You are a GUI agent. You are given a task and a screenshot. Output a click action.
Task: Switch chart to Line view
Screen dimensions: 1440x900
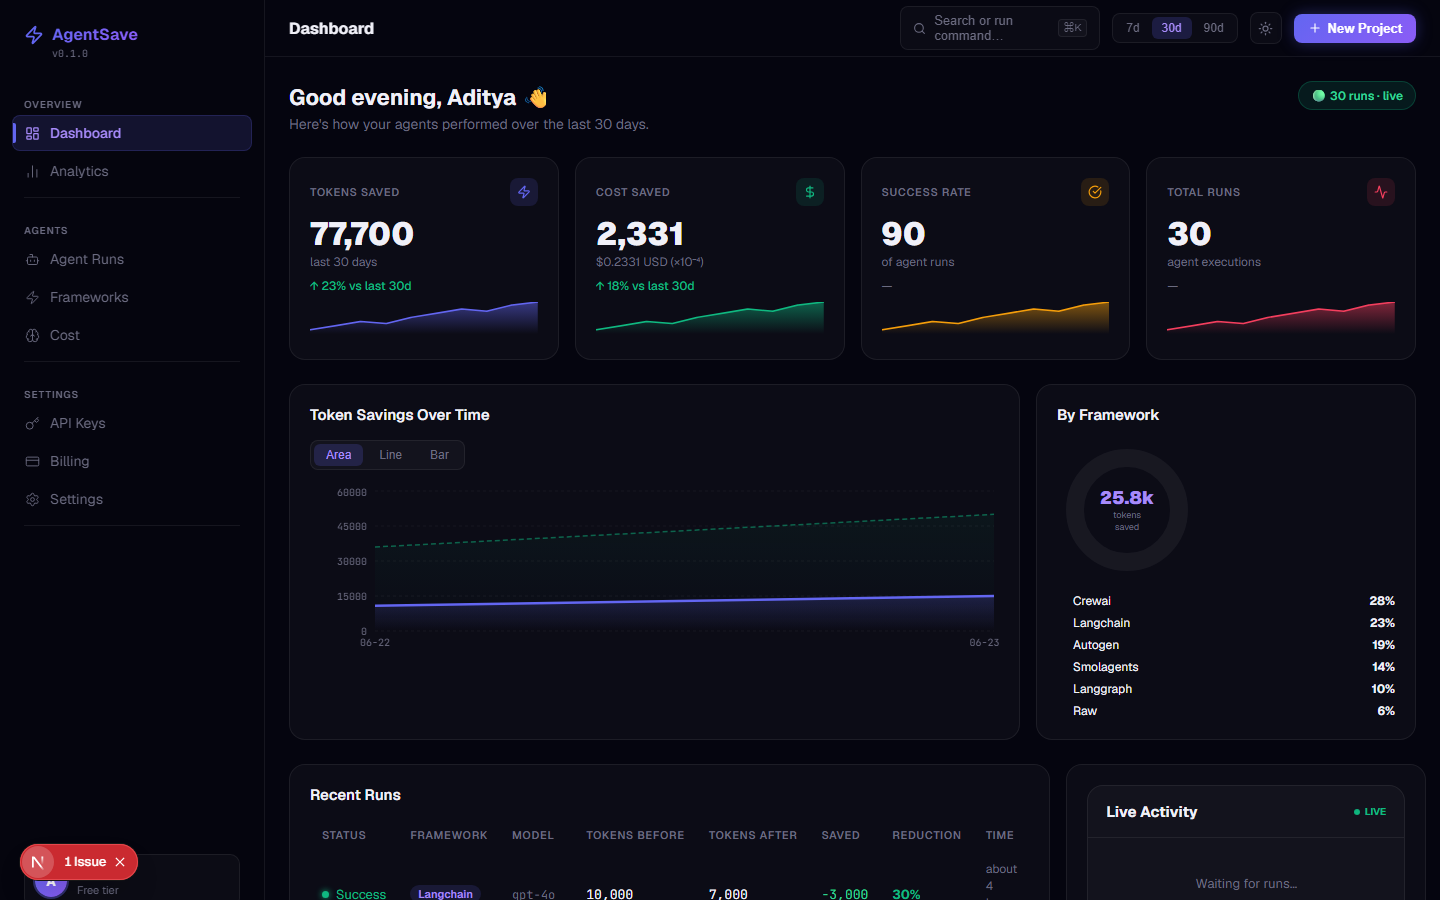pos(390,455)
